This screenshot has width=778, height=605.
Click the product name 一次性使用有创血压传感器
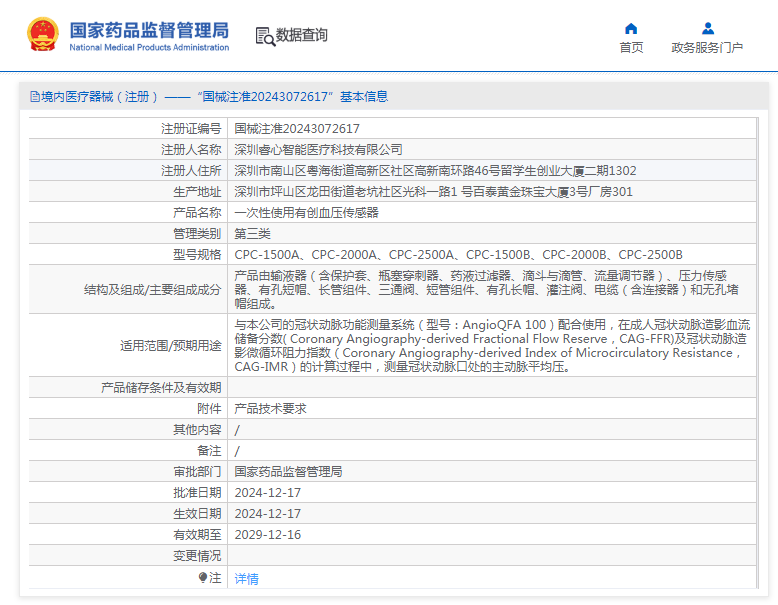tap(306, 213)
